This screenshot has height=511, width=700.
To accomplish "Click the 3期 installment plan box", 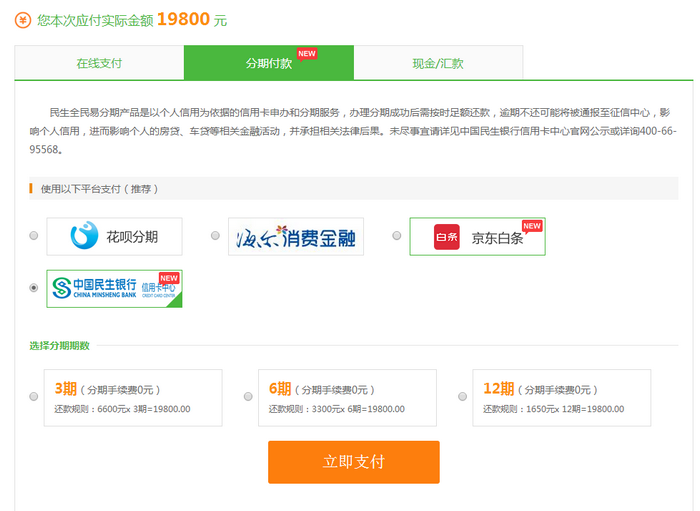I will coord(133,398).
